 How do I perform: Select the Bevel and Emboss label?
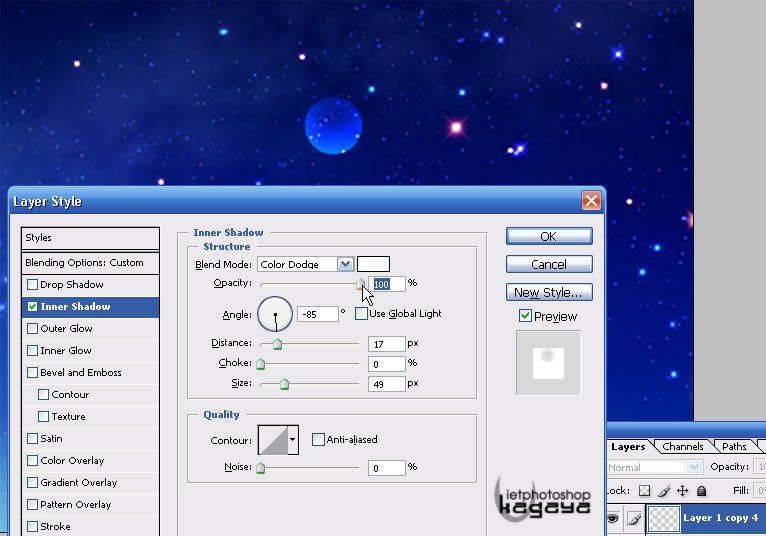click(81, 372)
